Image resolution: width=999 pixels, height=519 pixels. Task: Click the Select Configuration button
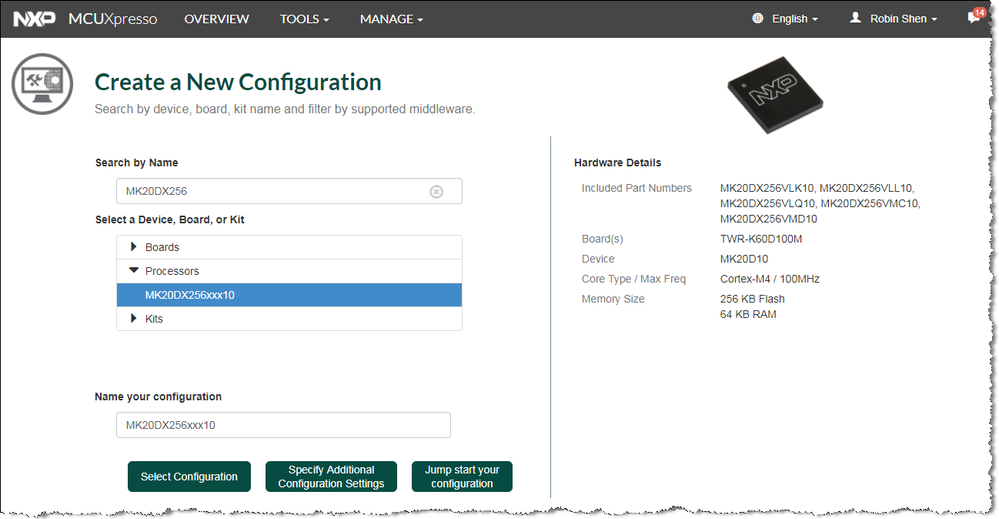189,476
